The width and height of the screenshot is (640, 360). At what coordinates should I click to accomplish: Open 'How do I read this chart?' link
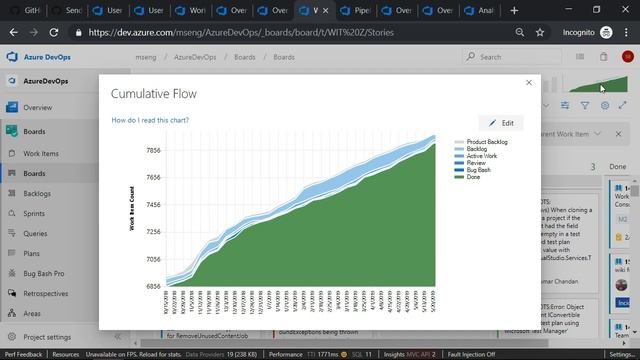pos(150,120)
